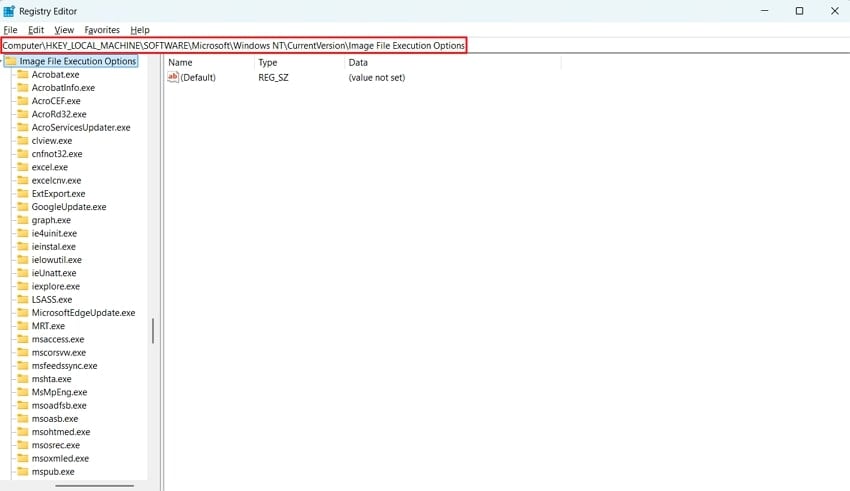850x491 pixels.
Task: Click the clview.exe folder icon
Action: coord(23,140)
